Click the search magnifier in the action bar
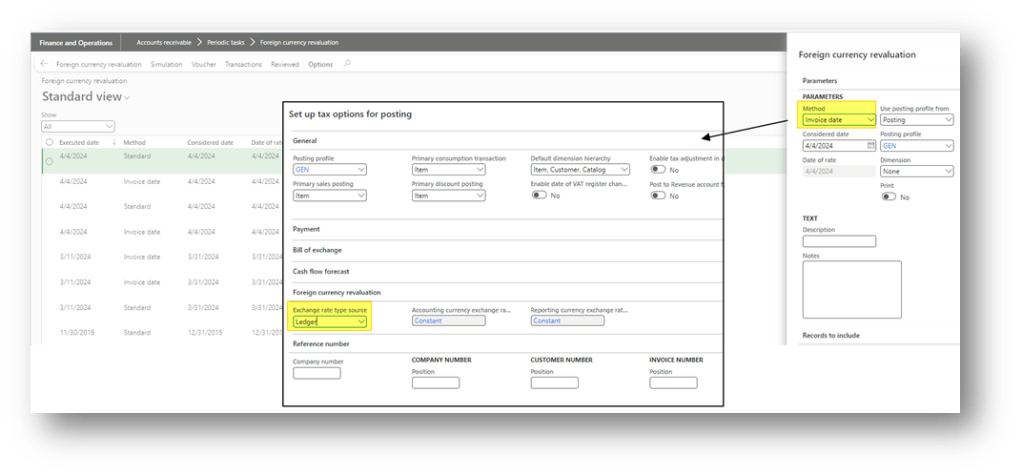 pyautogui.click(x=347, y=64)
